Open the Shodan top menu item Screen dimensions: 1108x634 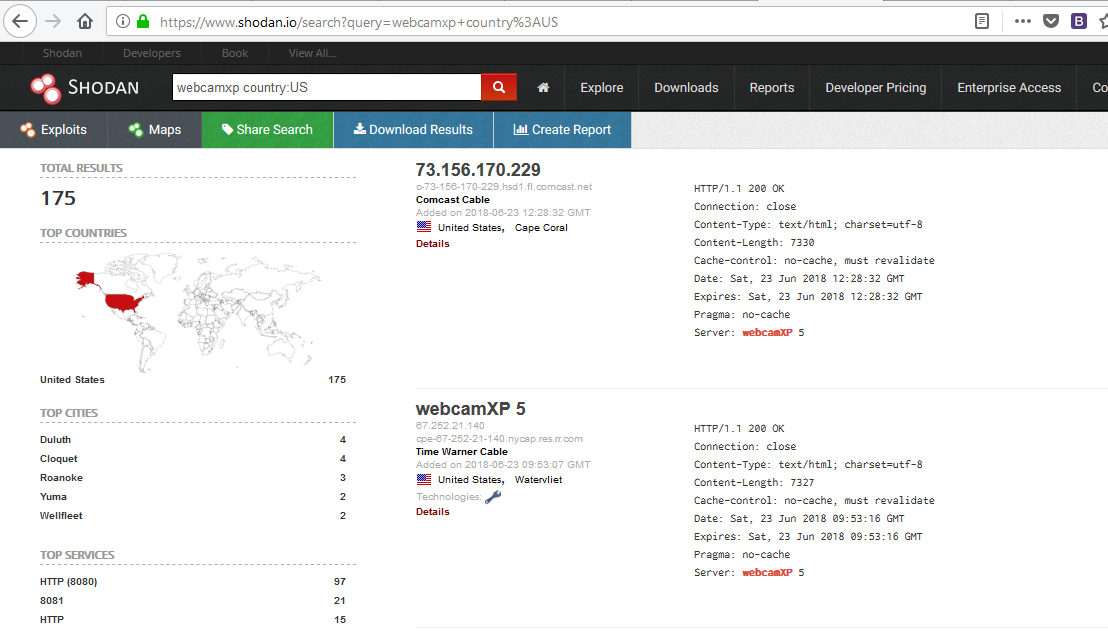[x=62, y=53]
